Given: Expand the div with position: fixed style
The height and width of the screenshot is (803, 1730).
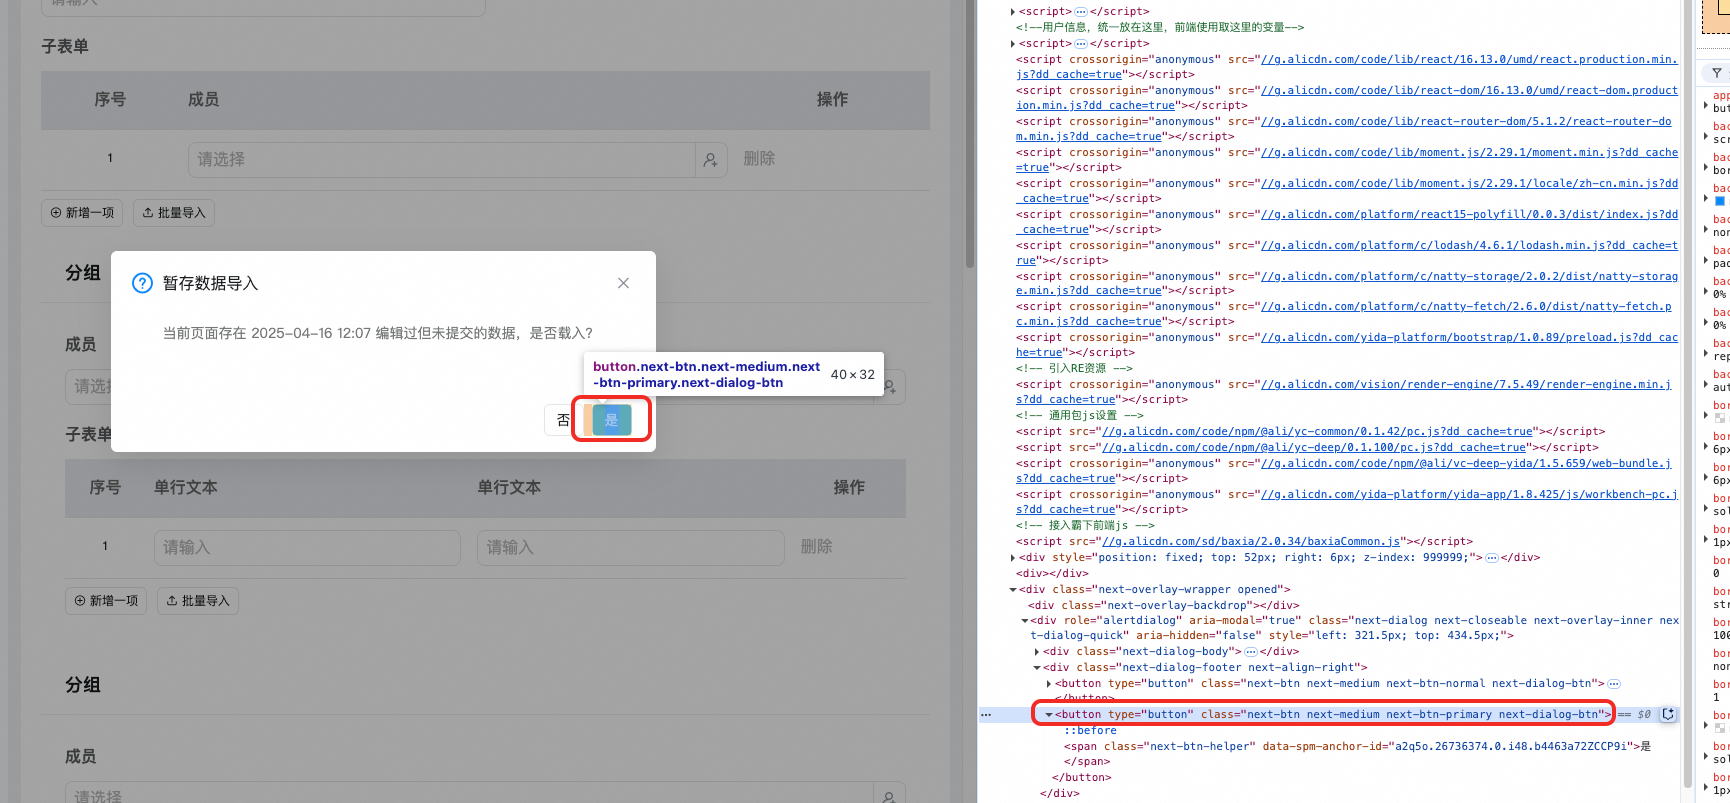Looking at the screenshot, I should tap(1012, 558).
